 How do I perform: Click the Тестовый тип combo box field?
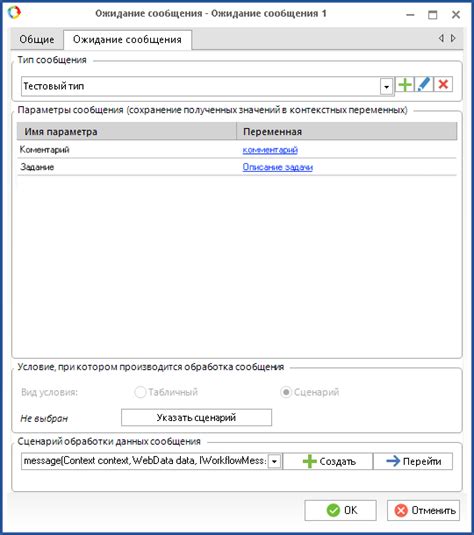[207, 86]
